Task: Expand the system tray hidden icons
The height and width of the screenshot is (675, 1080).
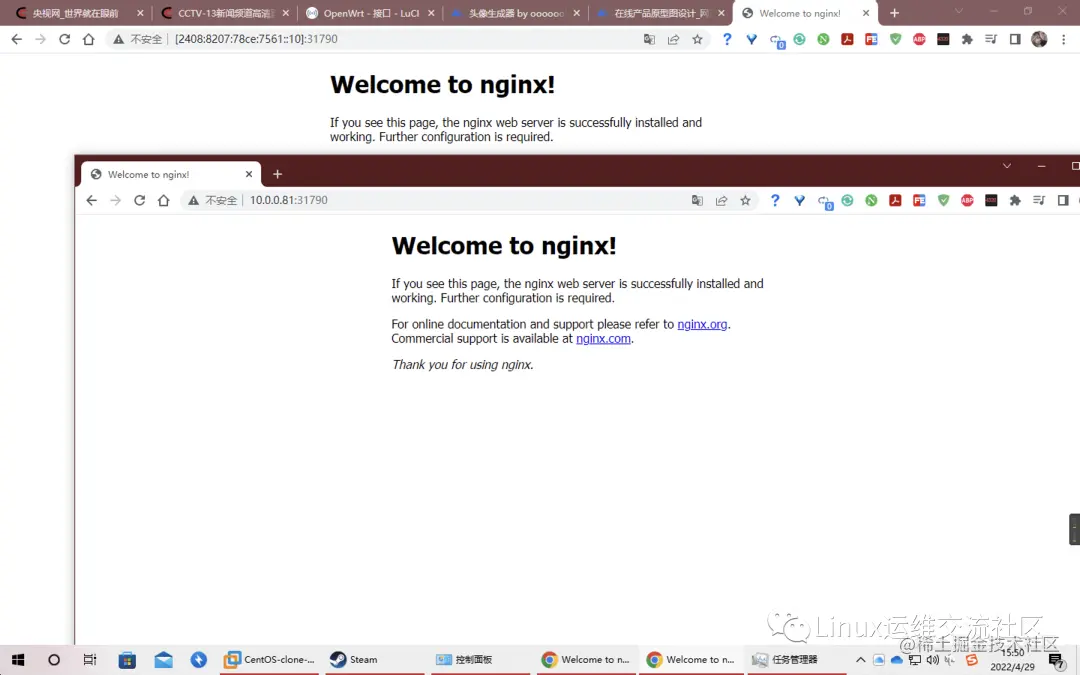Action: point(860,660)
